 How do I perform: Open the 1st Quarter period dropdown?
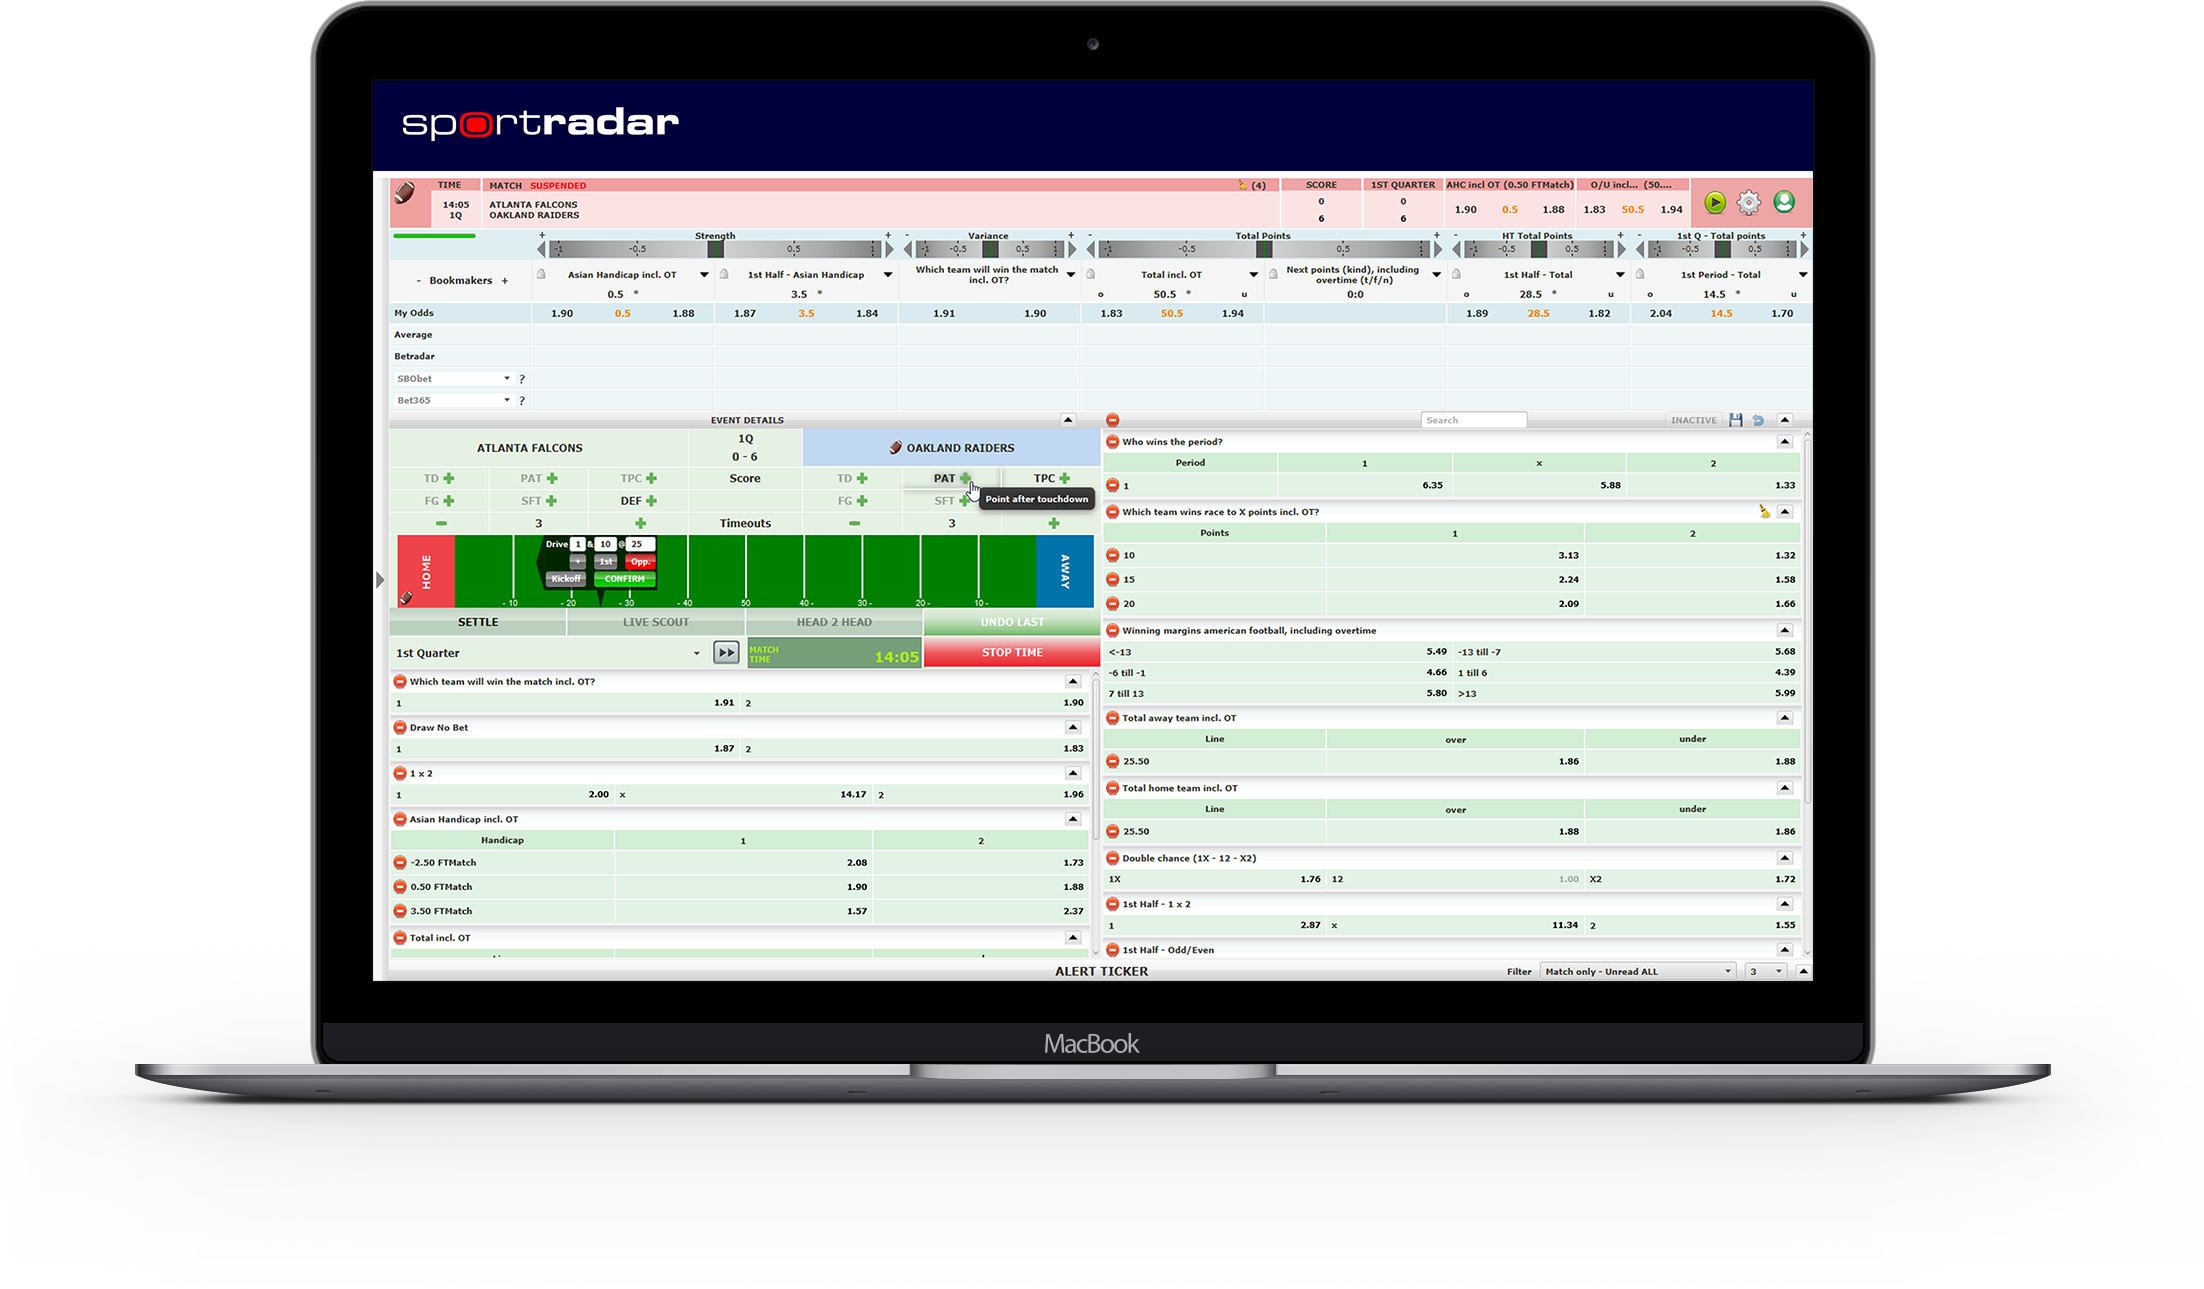pos(696,653)
